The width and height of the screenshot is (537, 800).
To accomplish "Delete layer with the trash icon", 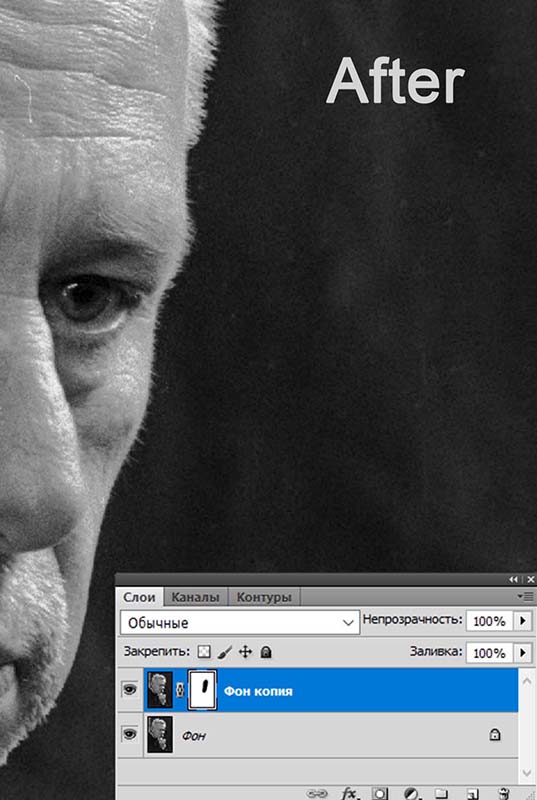I will [x=503, y=793].
